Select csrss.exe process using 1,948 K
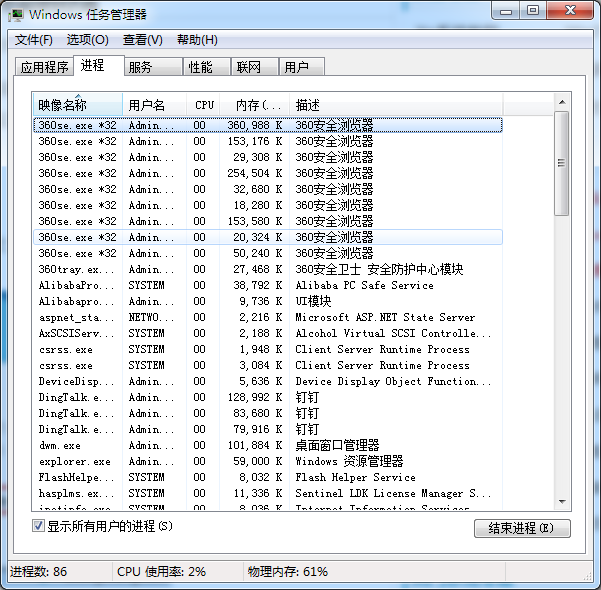This screenshot has width=601, height=590. click(x=268, y=349)
